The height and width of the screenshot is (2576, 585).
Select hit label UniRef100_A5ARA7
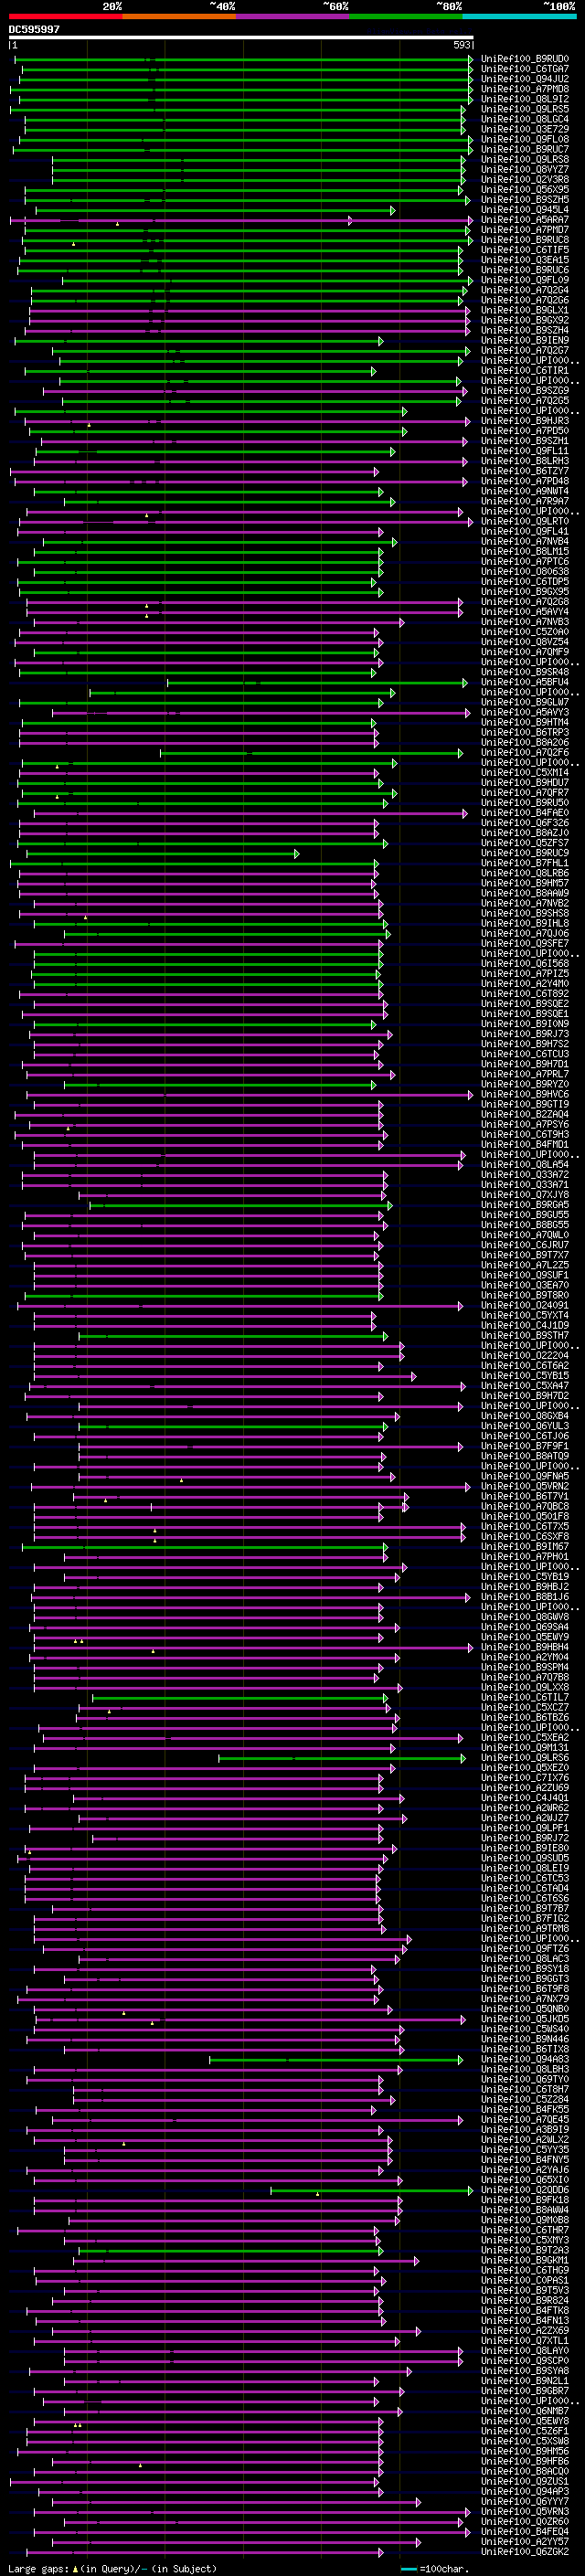[525, 220]
